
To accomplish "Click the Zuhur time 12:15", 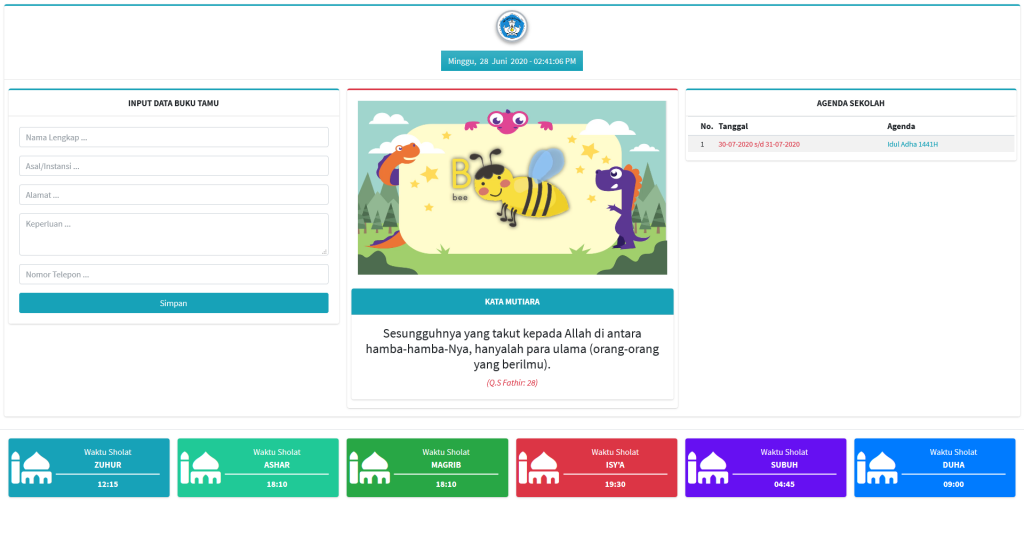I will click(108, 484).
